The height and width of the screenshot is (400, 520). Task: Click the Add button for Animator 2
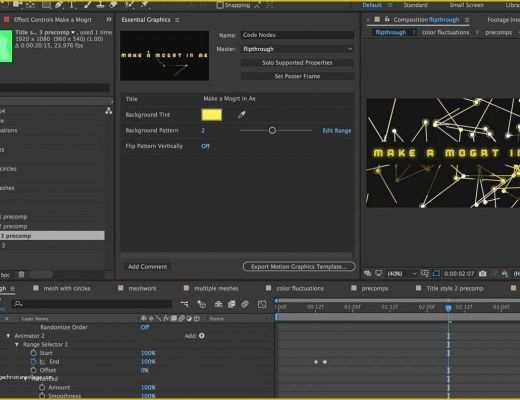pos(202,336)
